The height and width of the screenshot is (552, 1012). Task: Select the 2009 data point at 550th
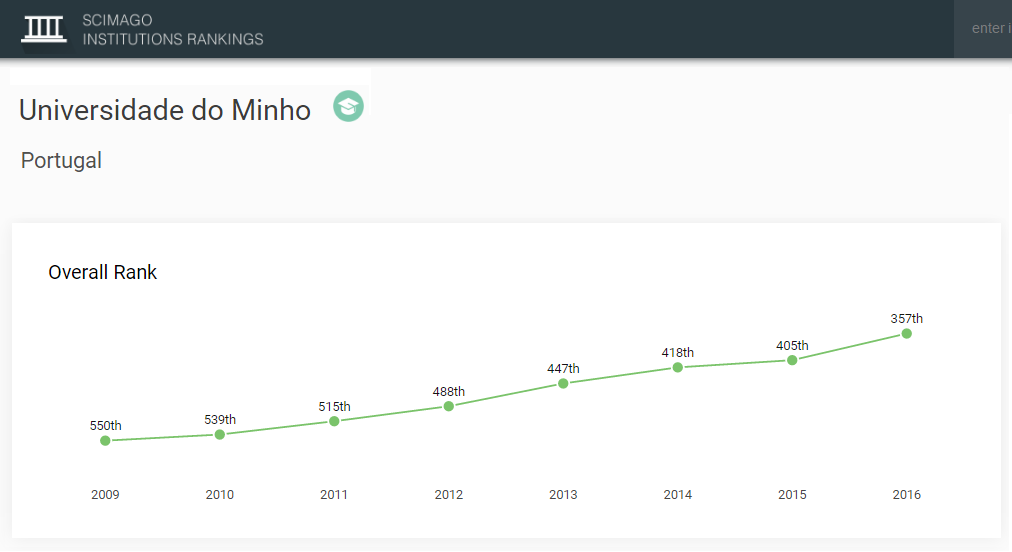click(105, 441)
